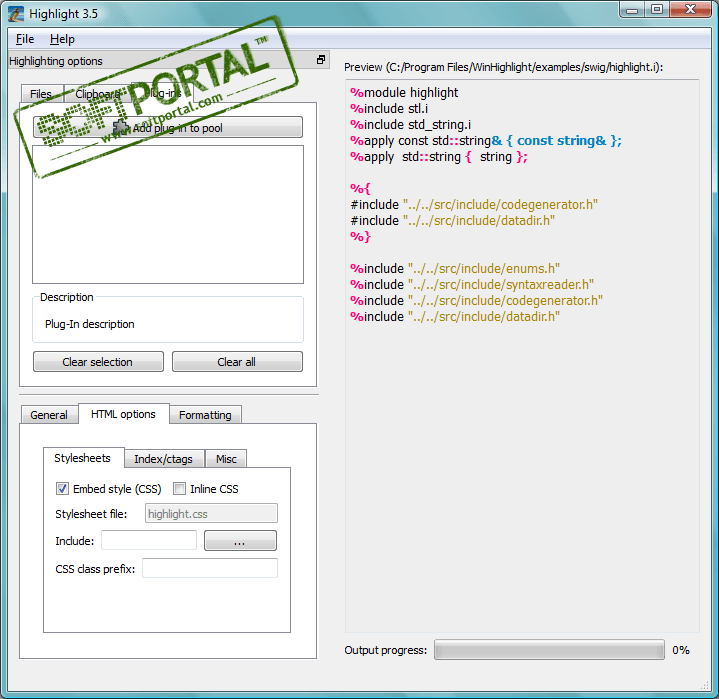The image size is (719, 699).
Task: Click the '%include enums.h' preview line
Action: click(x=455, y=268)
